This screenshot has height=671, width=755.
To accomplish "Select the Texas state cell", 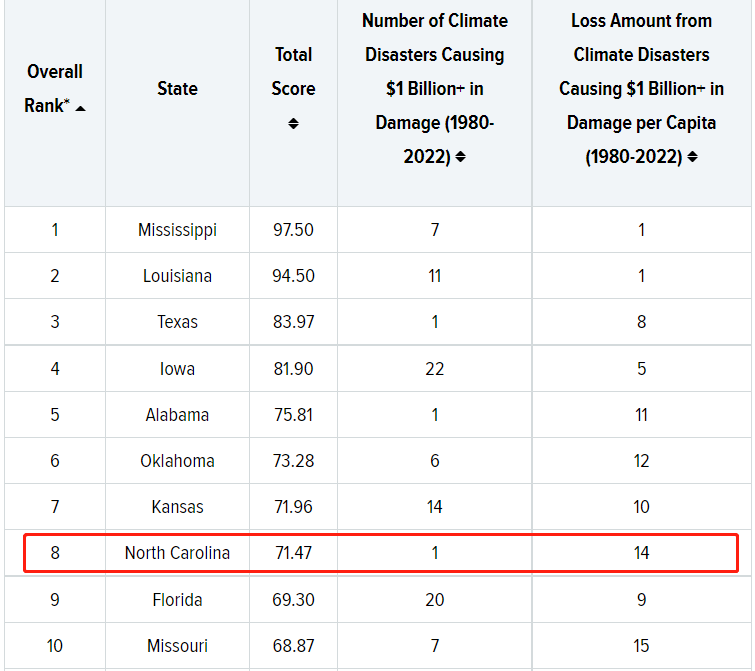I will click(x=177, y=322).
